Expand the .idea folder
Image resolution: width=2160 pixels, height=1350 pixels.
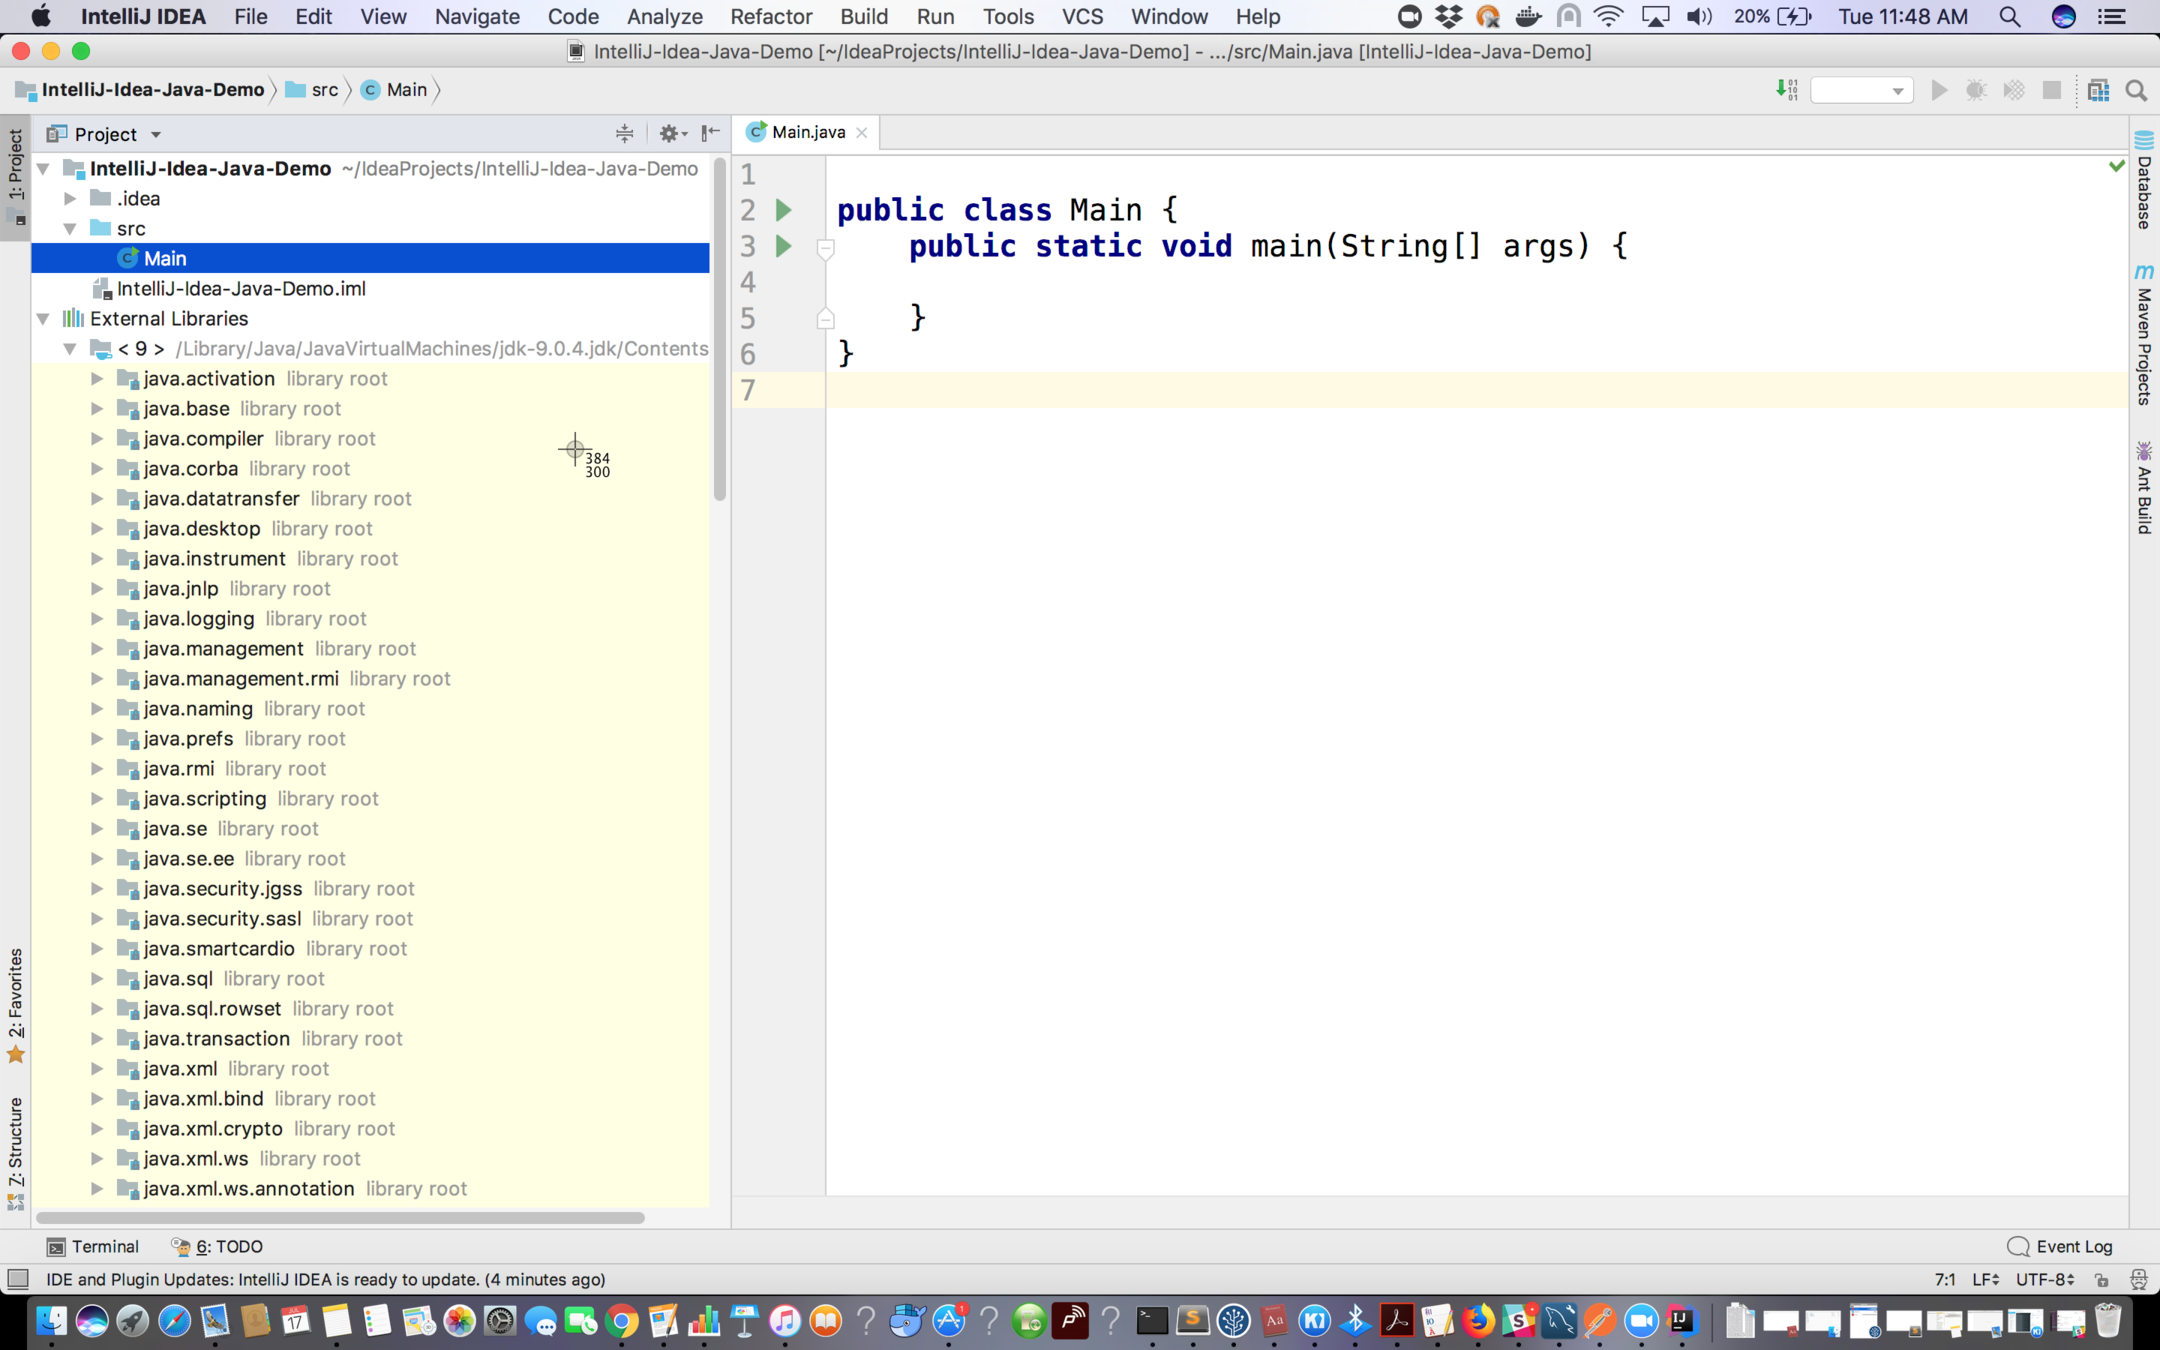pos(70,199)
